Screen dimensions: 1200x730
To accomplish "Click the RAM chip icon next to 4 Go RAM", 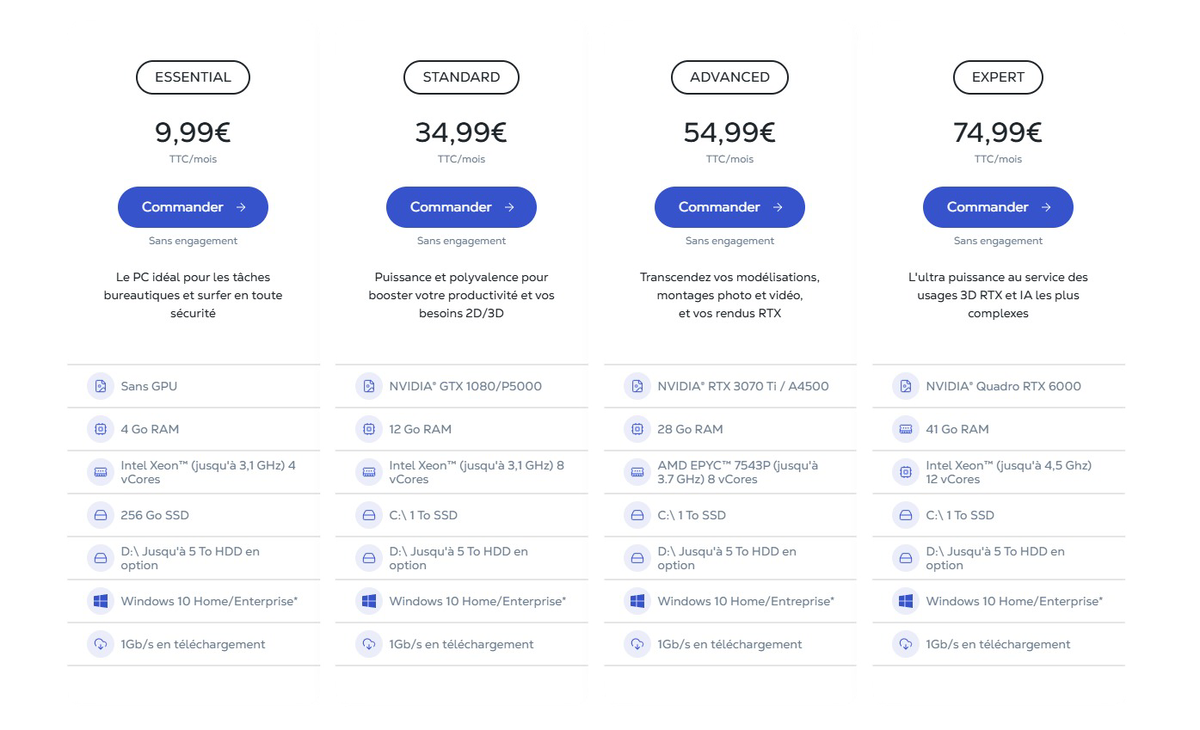I will click(100, 429).
